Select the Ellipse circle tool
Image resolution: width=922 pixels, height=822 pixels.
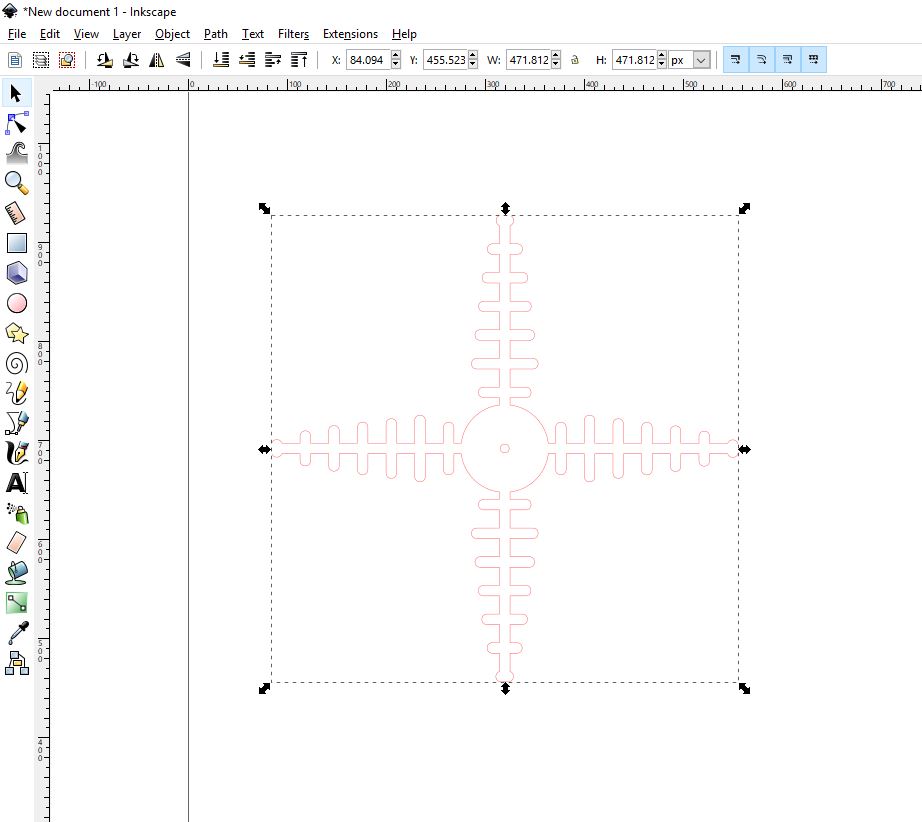click(x=16, y=303)
